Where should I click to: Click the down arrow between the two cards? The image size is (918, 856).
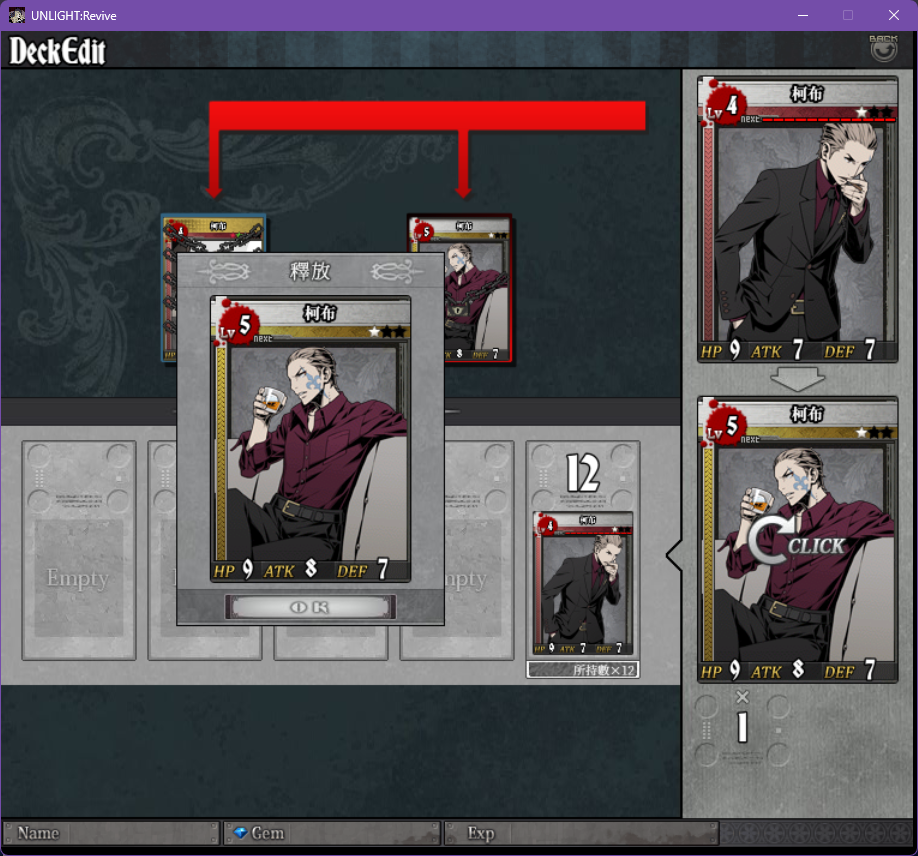(x=797, y=379)
